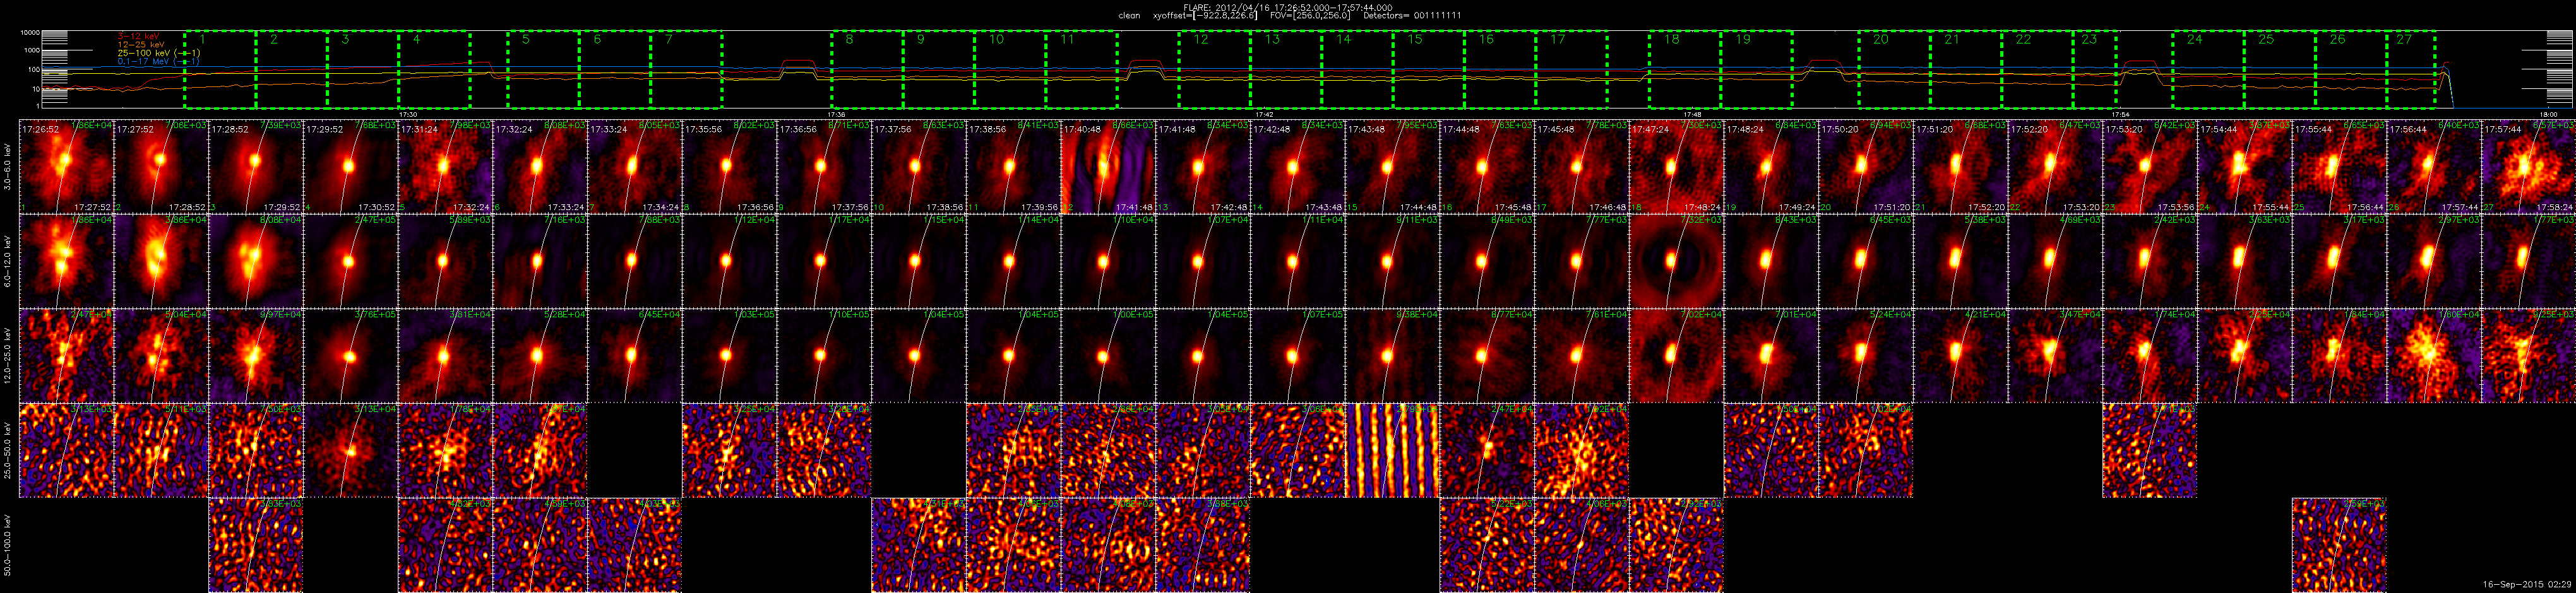
Task: Open the 50-100 keV image in column 17:33:24
Action: click(634, 545)
